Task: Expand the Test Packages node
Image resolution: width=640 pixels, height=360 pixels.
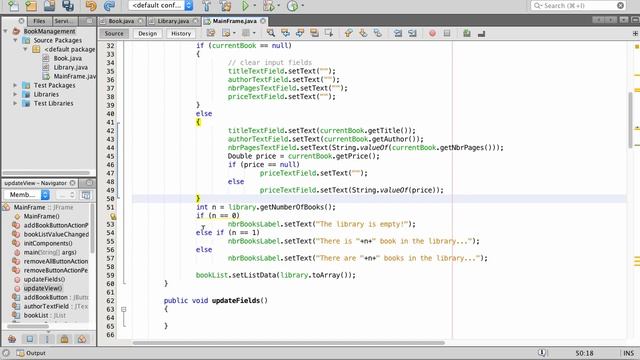Action: [16, 85]
